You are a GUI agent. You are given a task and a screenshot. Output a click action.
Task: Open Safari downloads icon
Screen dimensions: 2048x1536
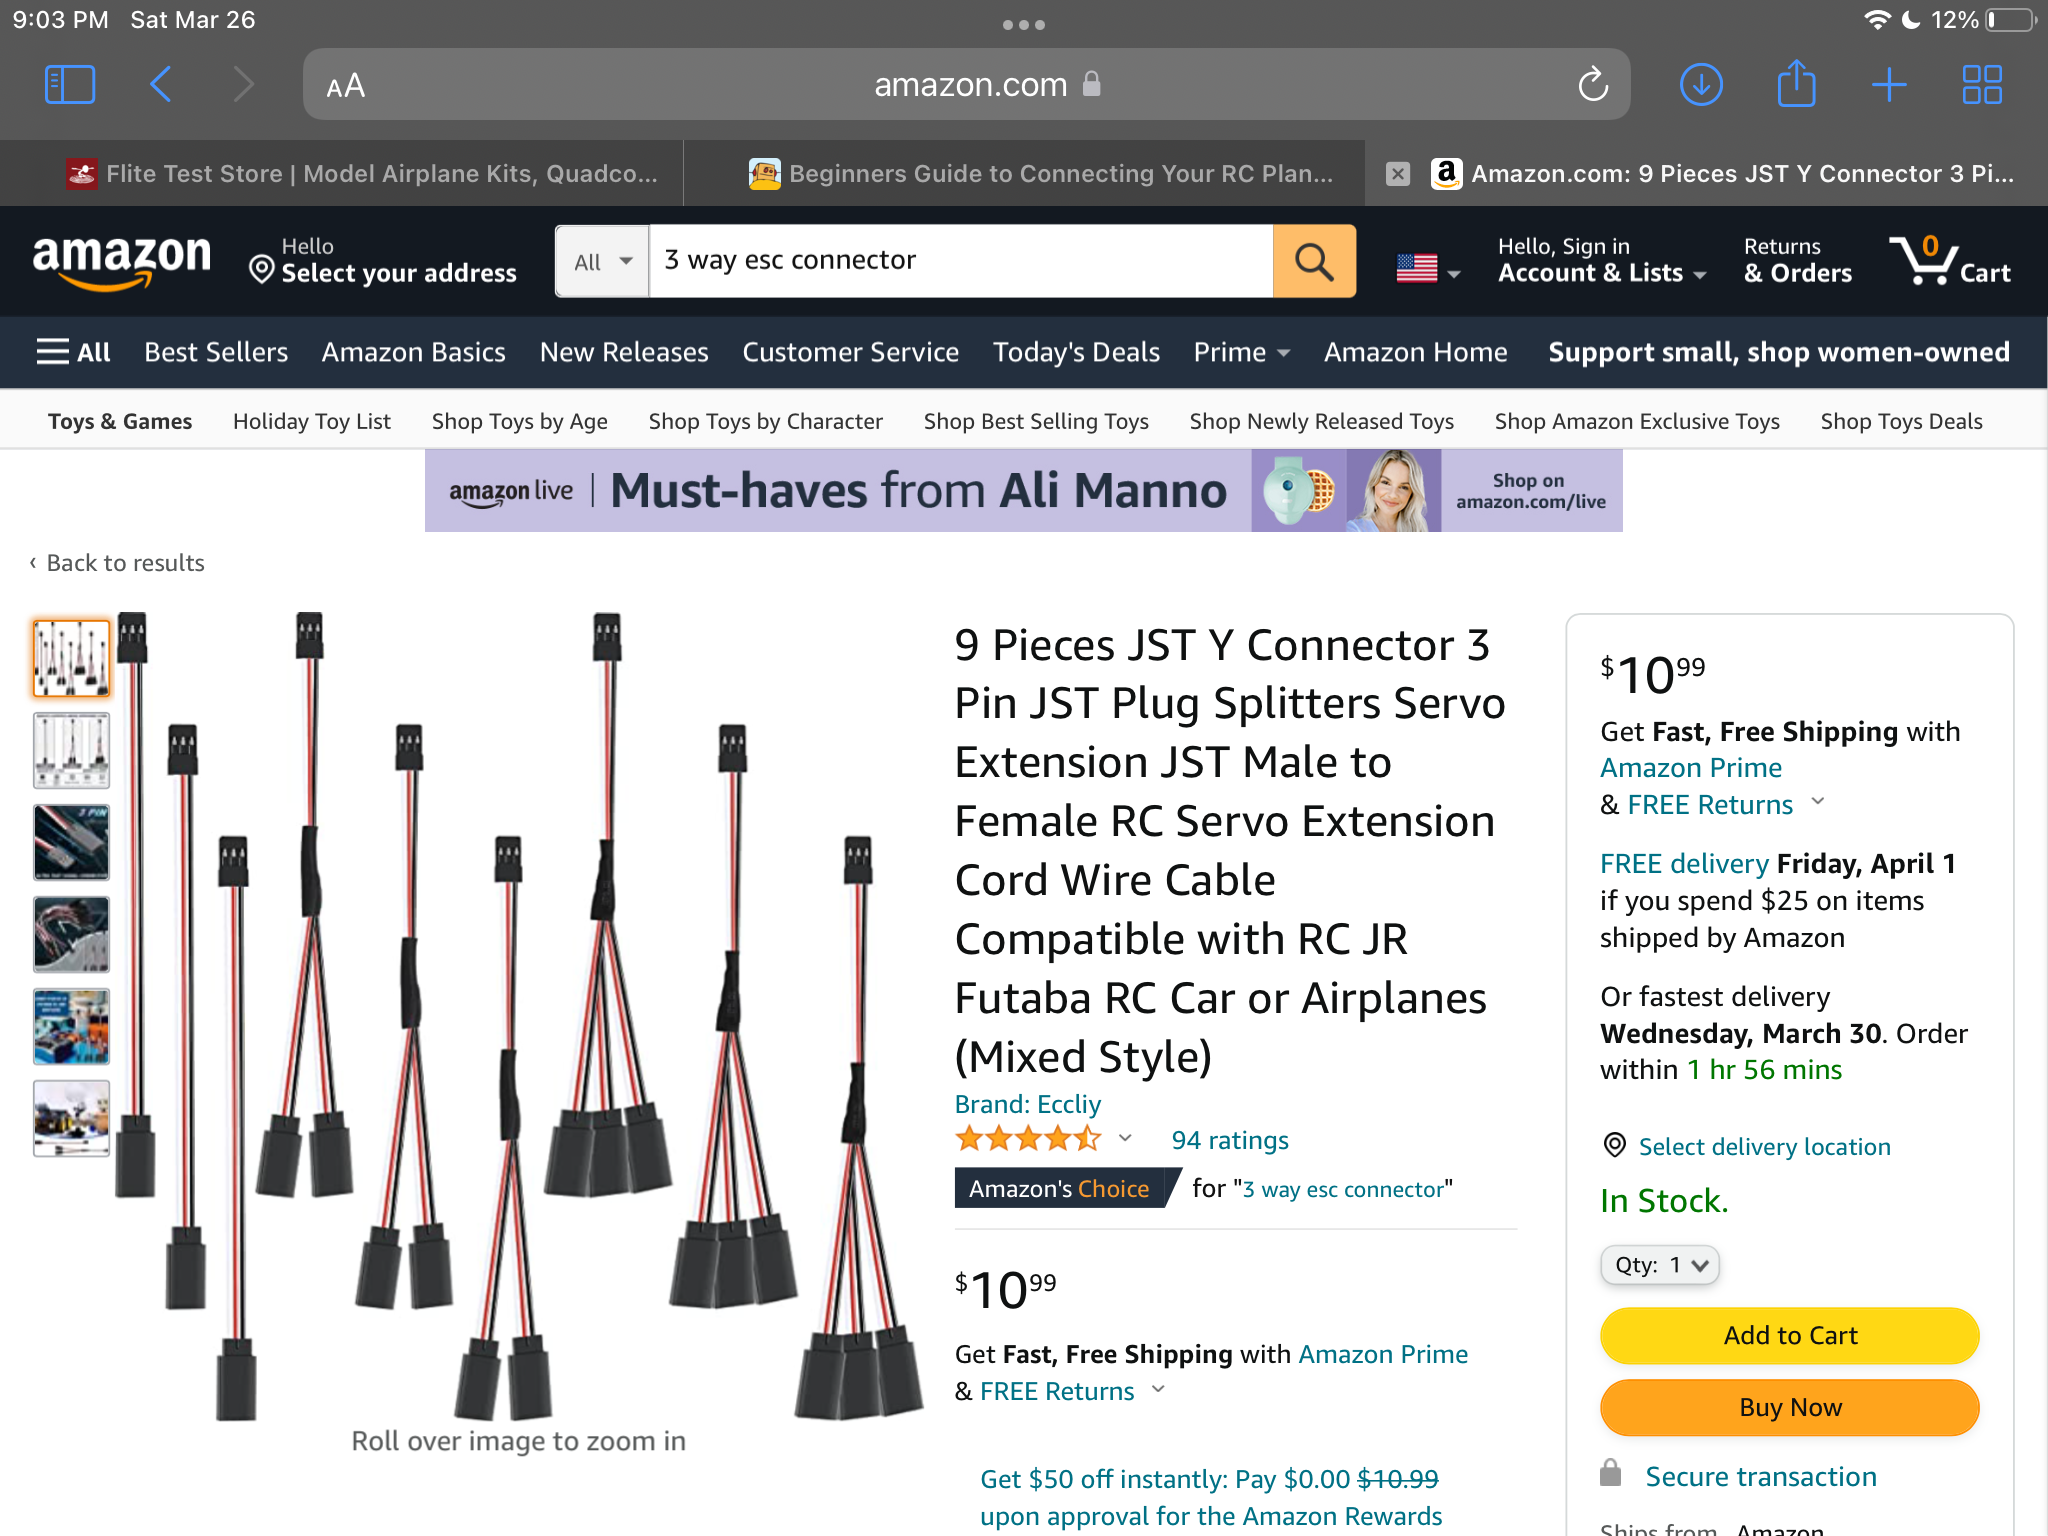[x=1701, y=85]
